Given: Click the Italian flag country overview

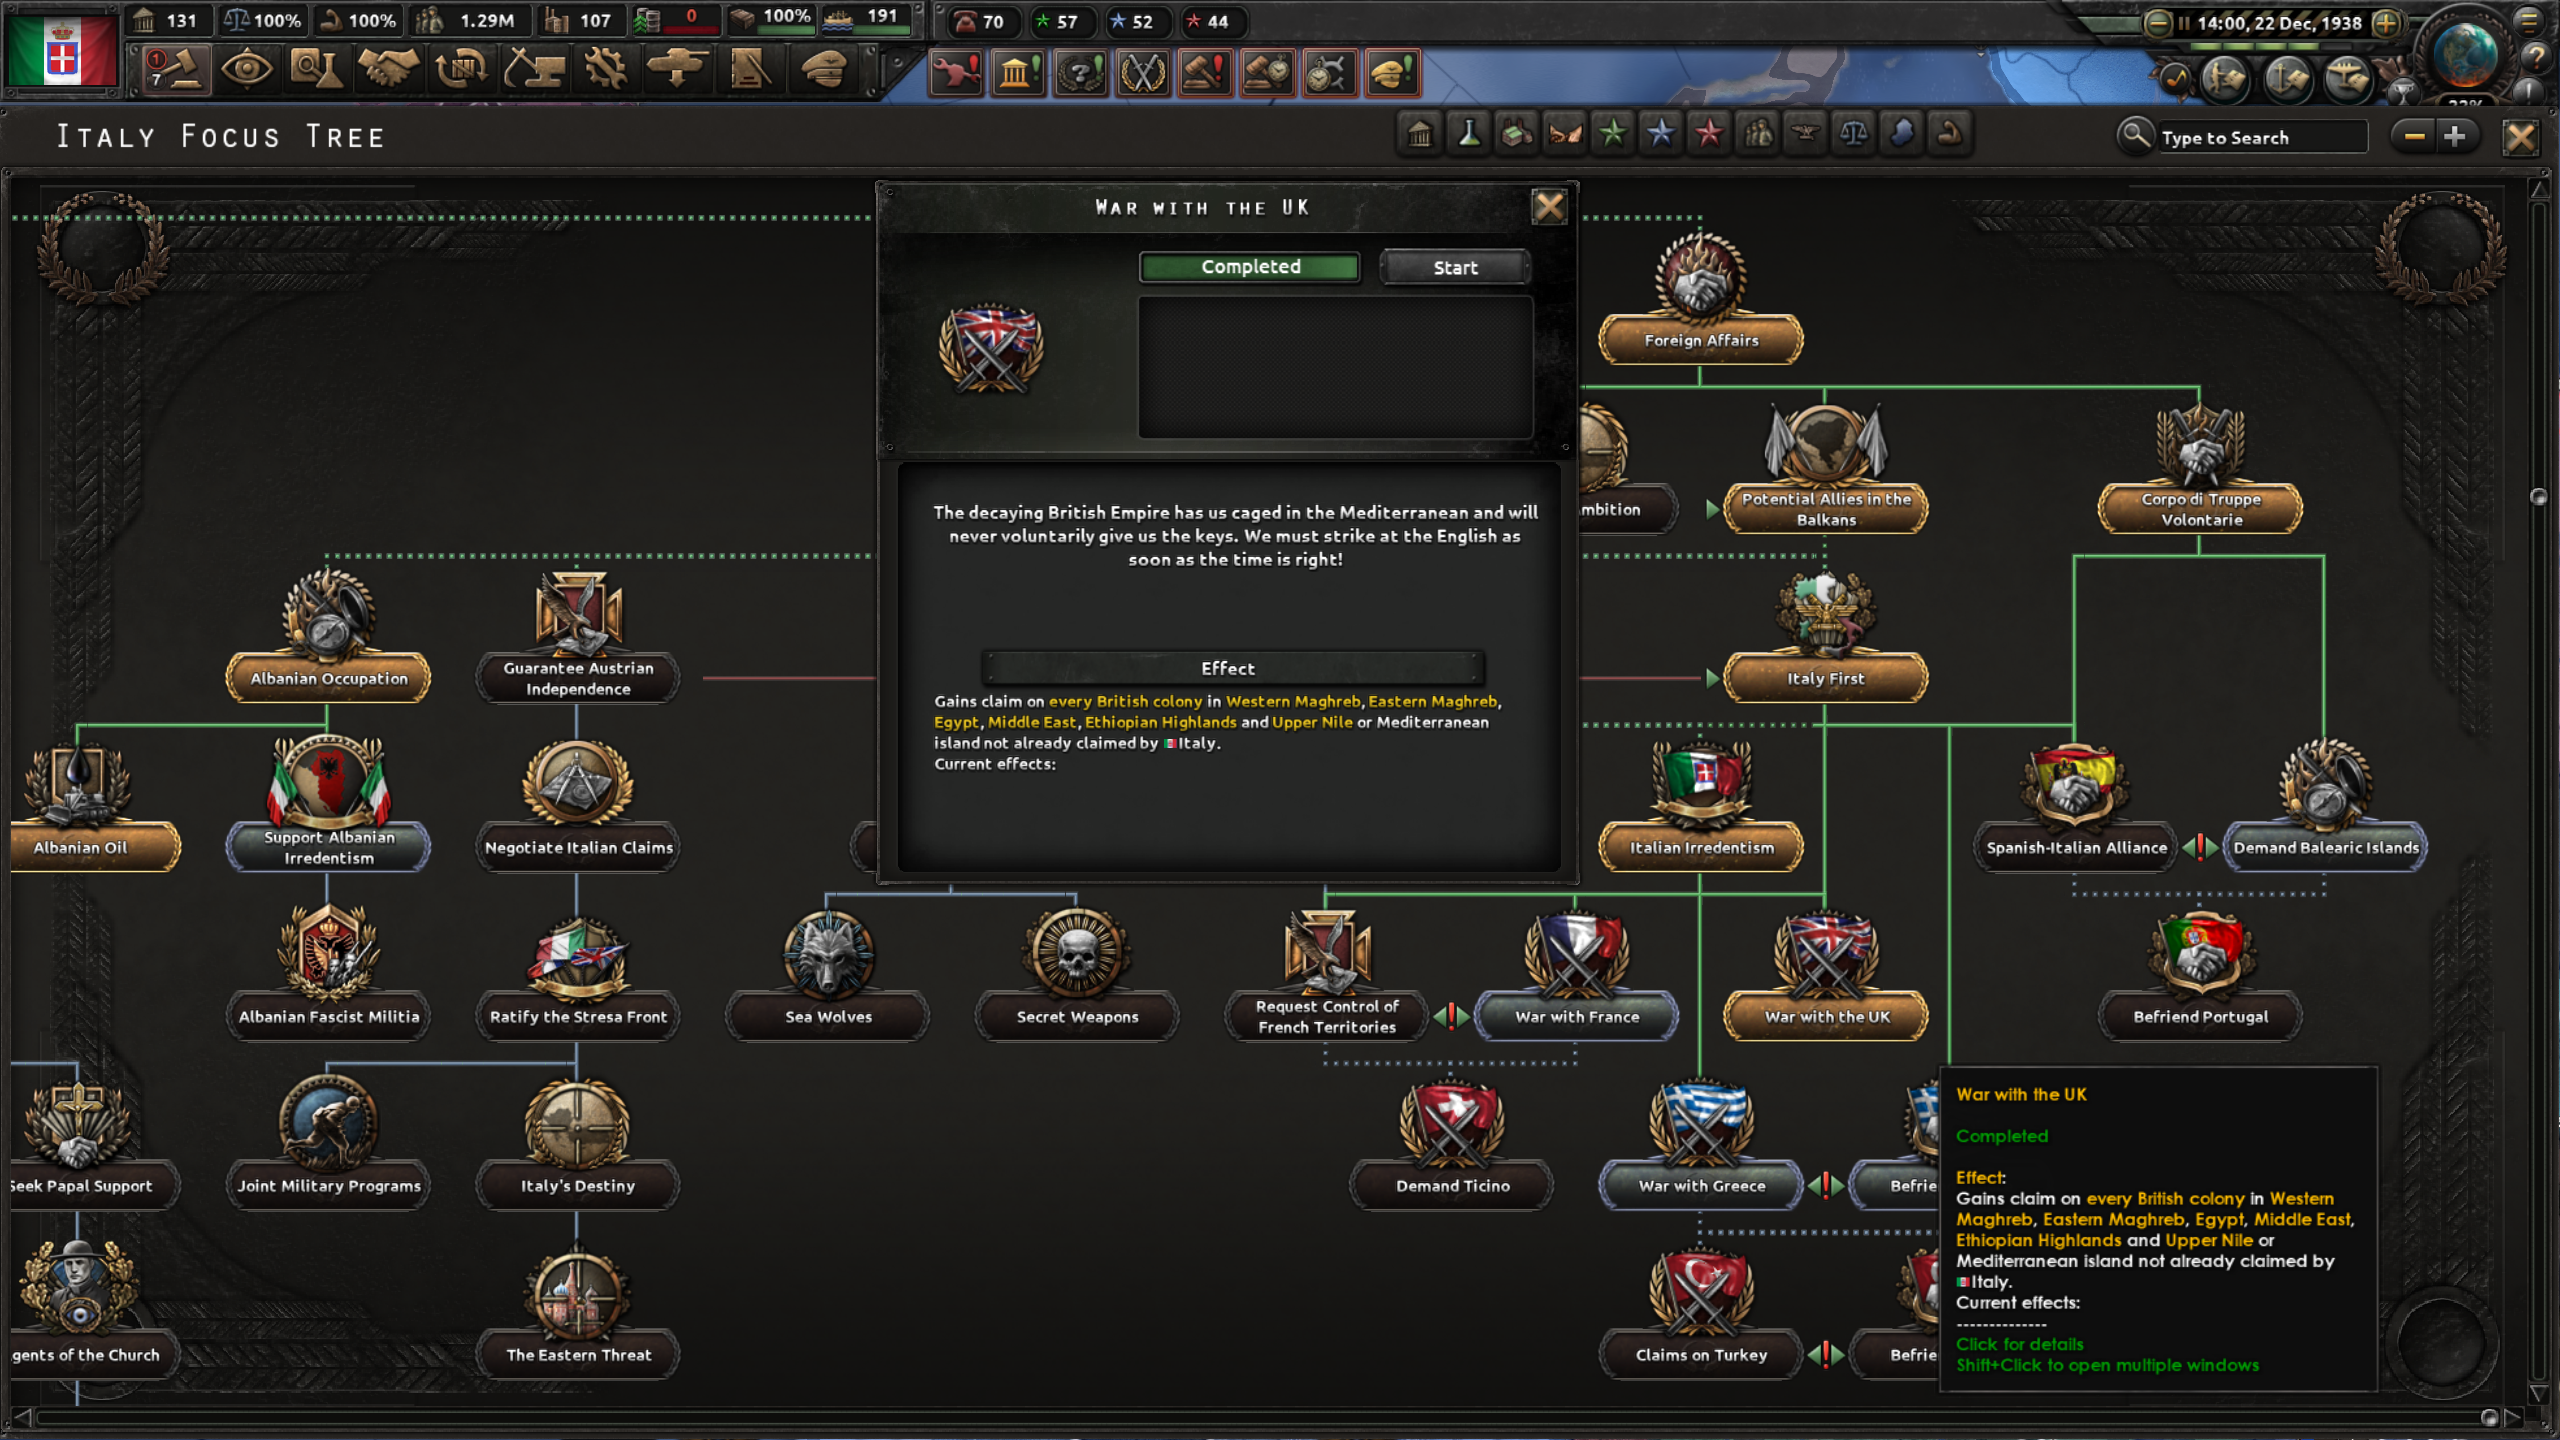Looking at the screenshot, I should click(x=62, y=50).
